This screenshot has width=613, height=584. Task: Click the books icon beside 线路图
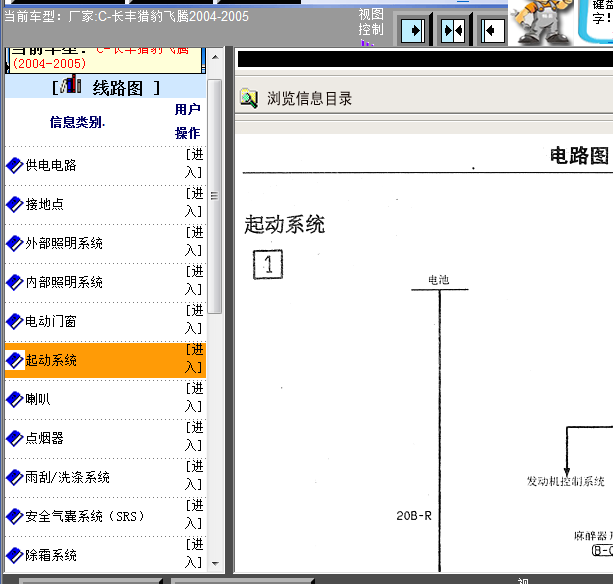click(71, 85)
